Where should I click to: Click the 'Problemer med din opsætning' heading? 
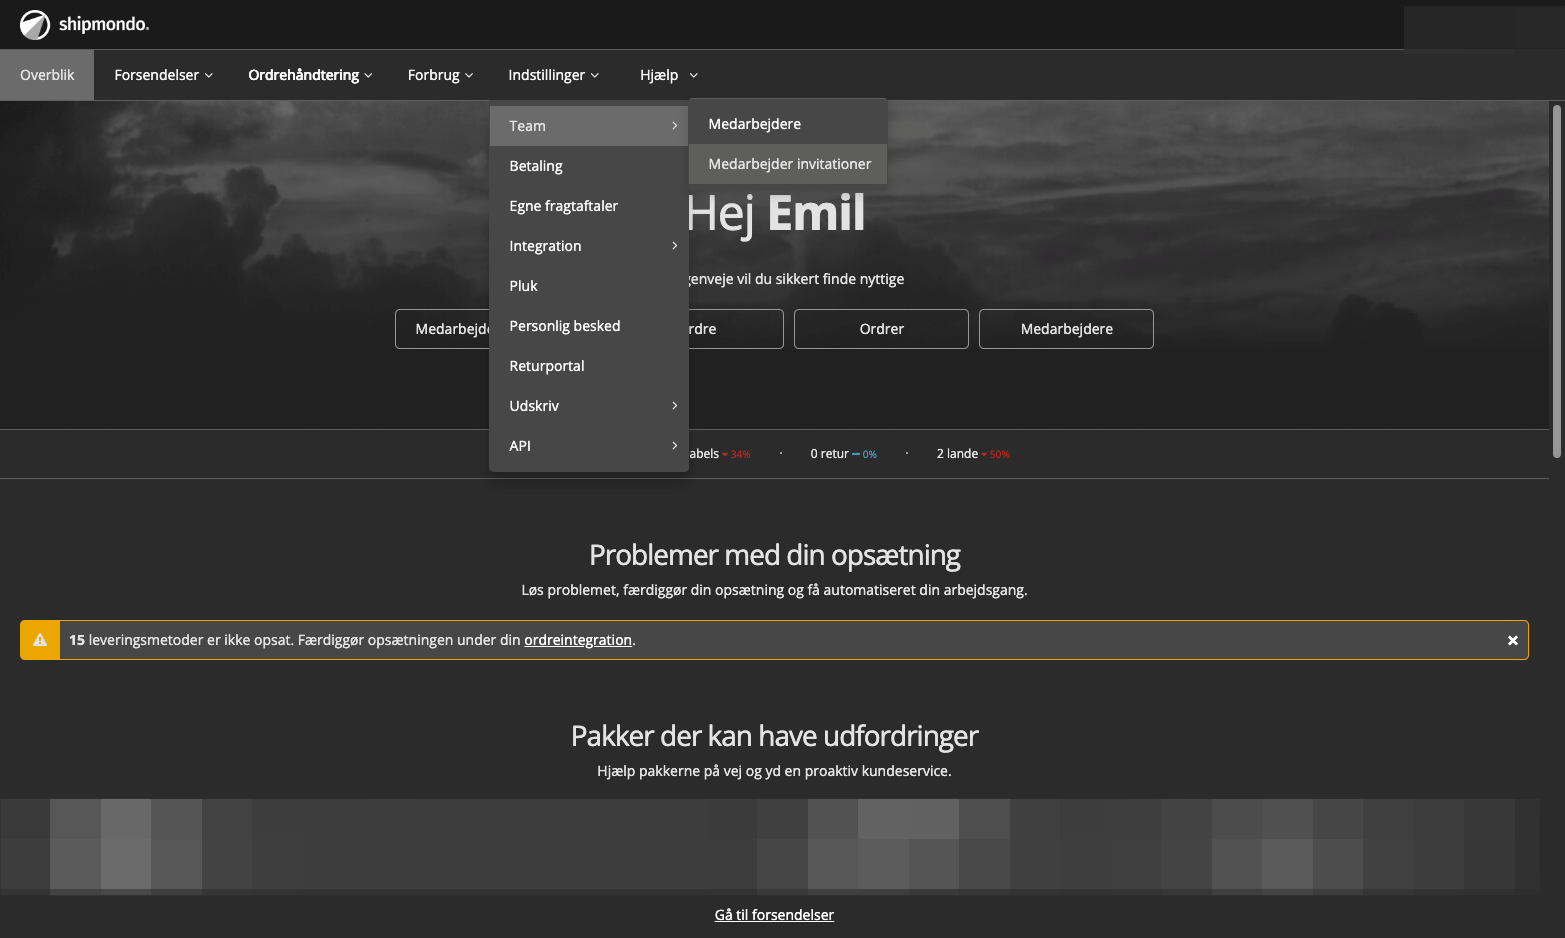[774, 555]
